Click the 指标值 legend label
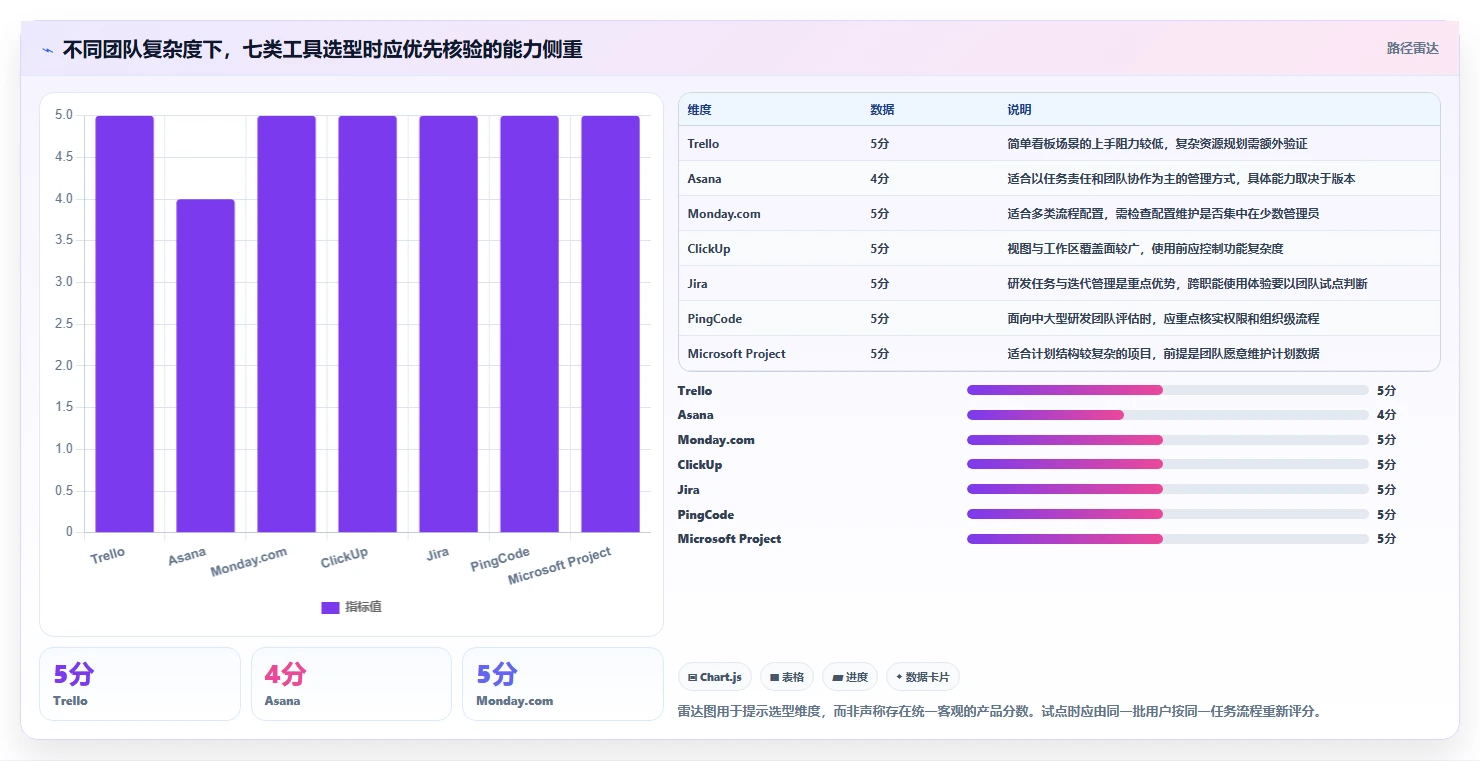 [363, 607]
